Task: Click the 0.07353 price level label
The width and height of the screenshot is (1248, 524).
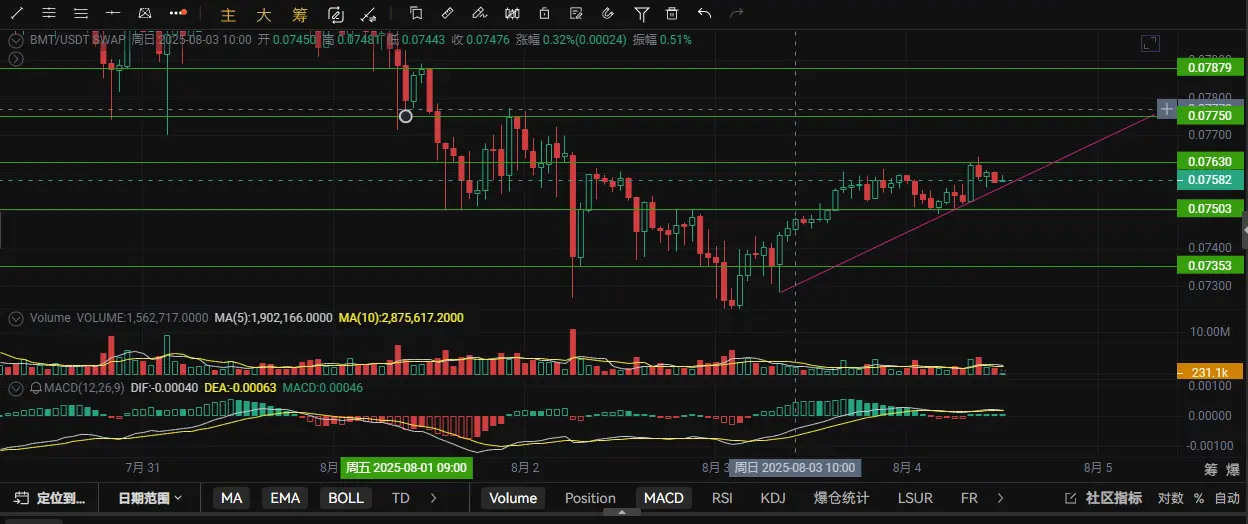Action: click(1209, 266)
